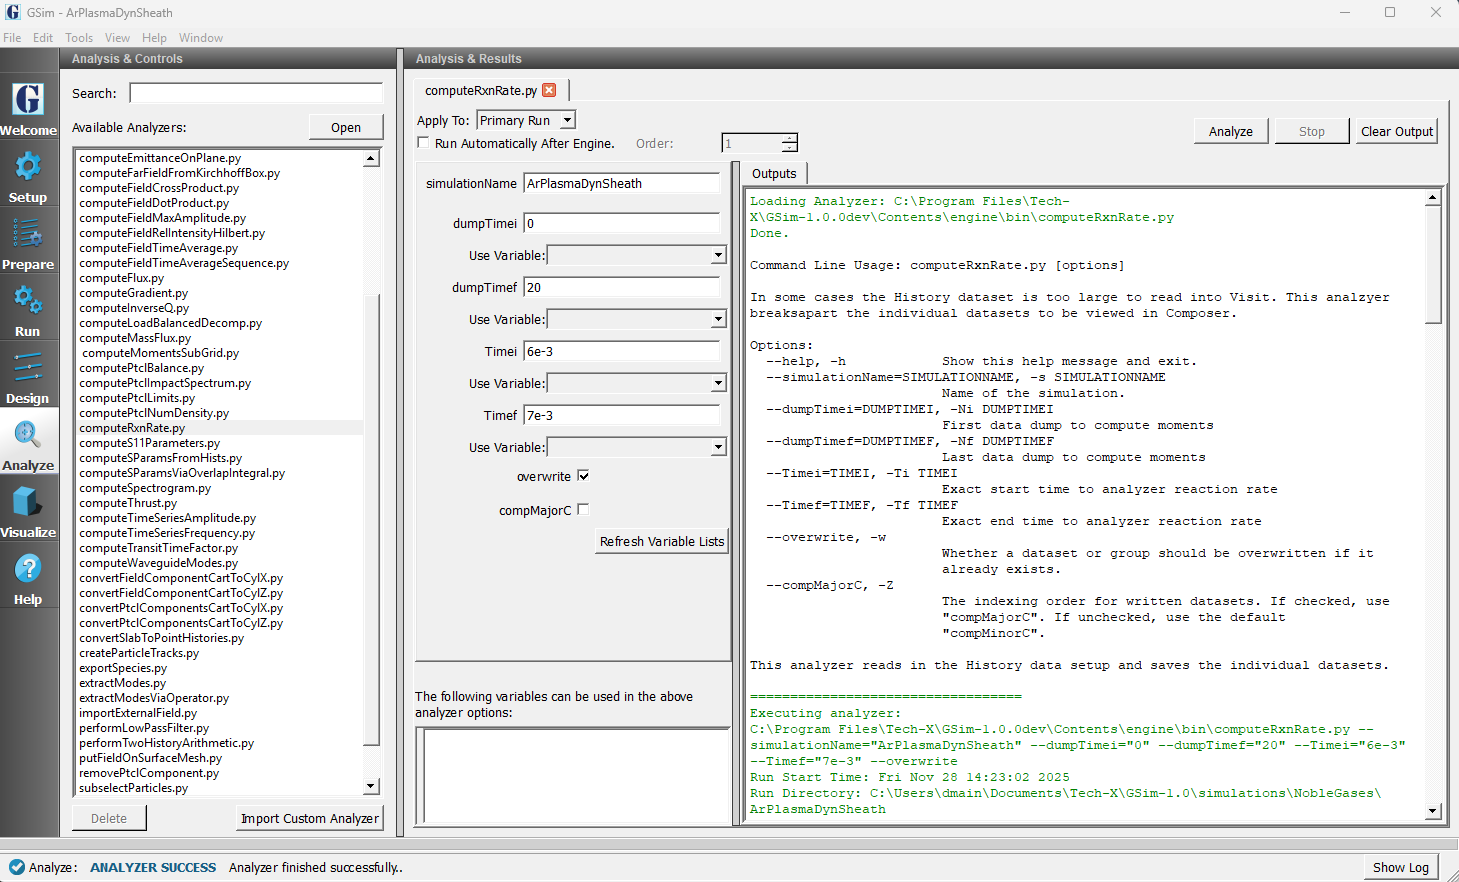Close the computeRxnRate.py tab with red X
The image size is (1459, 882).
(x=549, y=90)
